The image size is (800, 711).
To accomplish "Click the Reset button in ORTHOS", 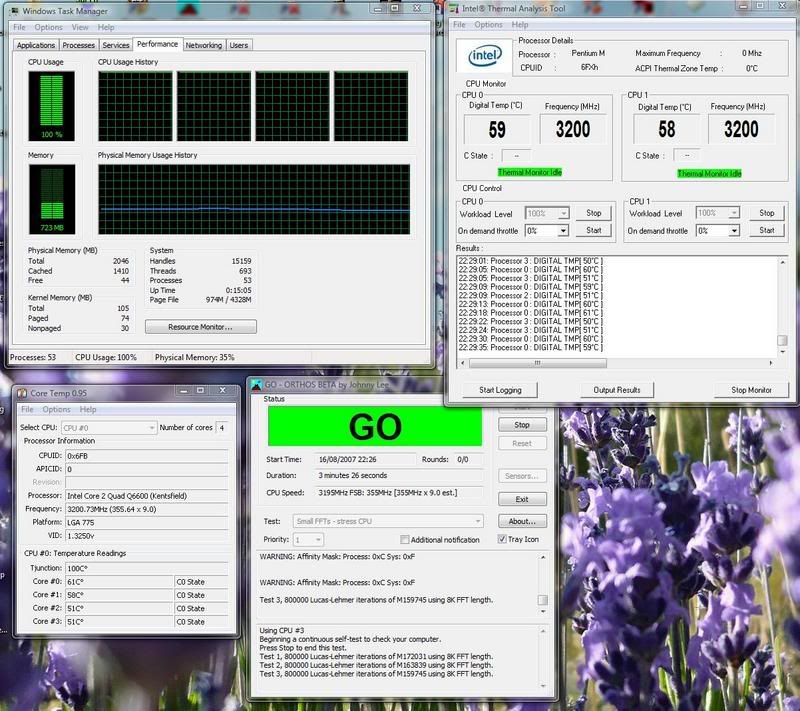I will 522,444.
